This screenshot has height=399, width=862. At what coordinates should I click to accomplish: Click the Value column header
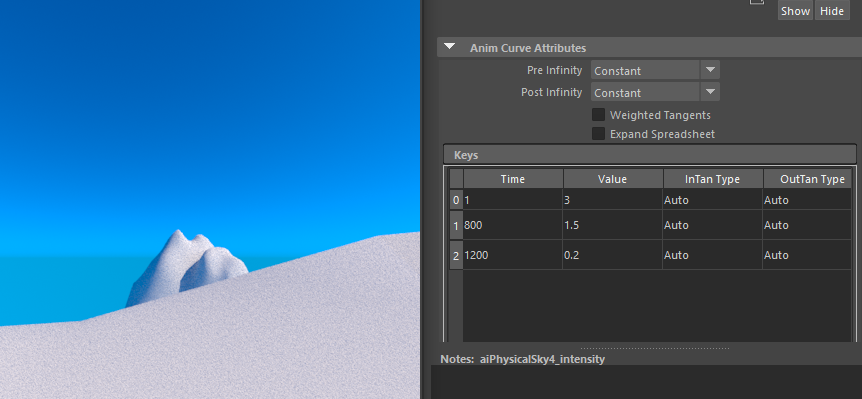(x=612, y=179)
